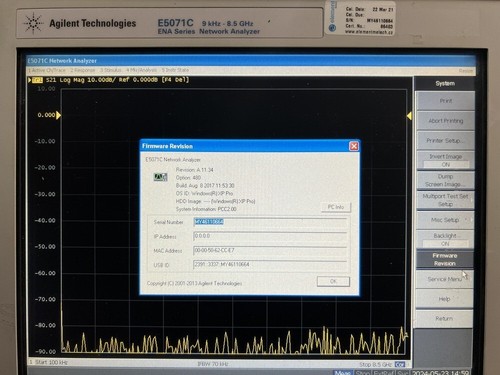500x375 pixels.
Task: Click the network analyzer icon in the dialog
Action: point(160,177)
